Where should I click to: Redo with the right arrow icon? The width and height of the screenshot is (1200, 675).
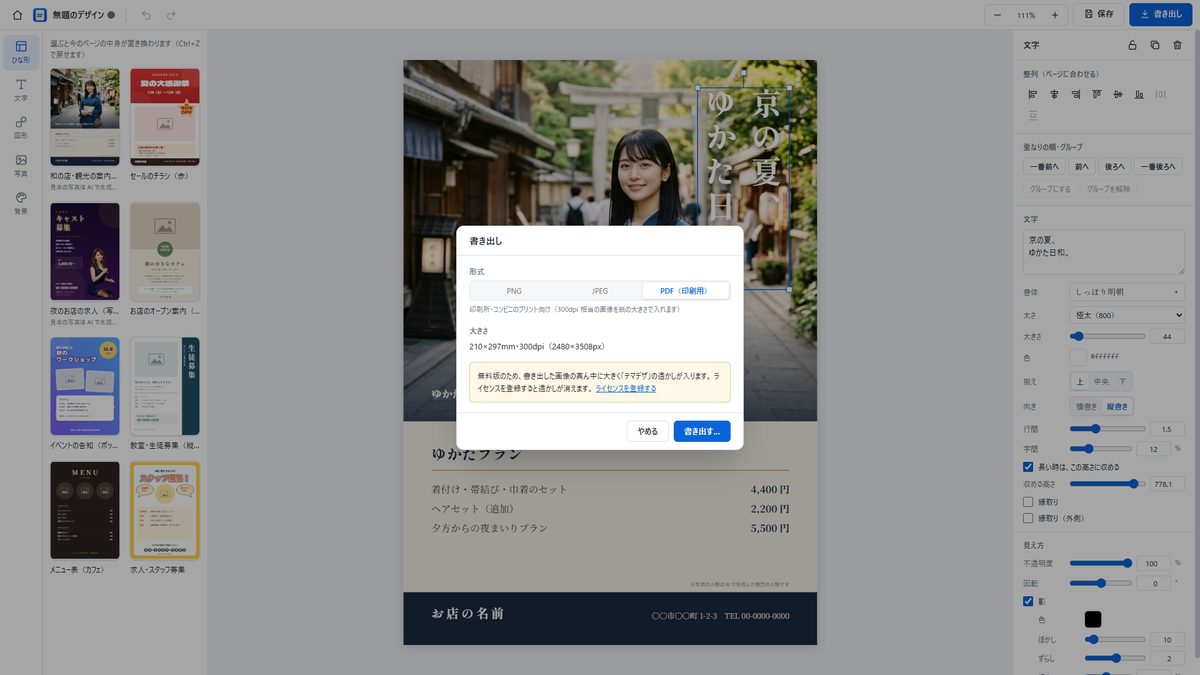coord(171,15)
